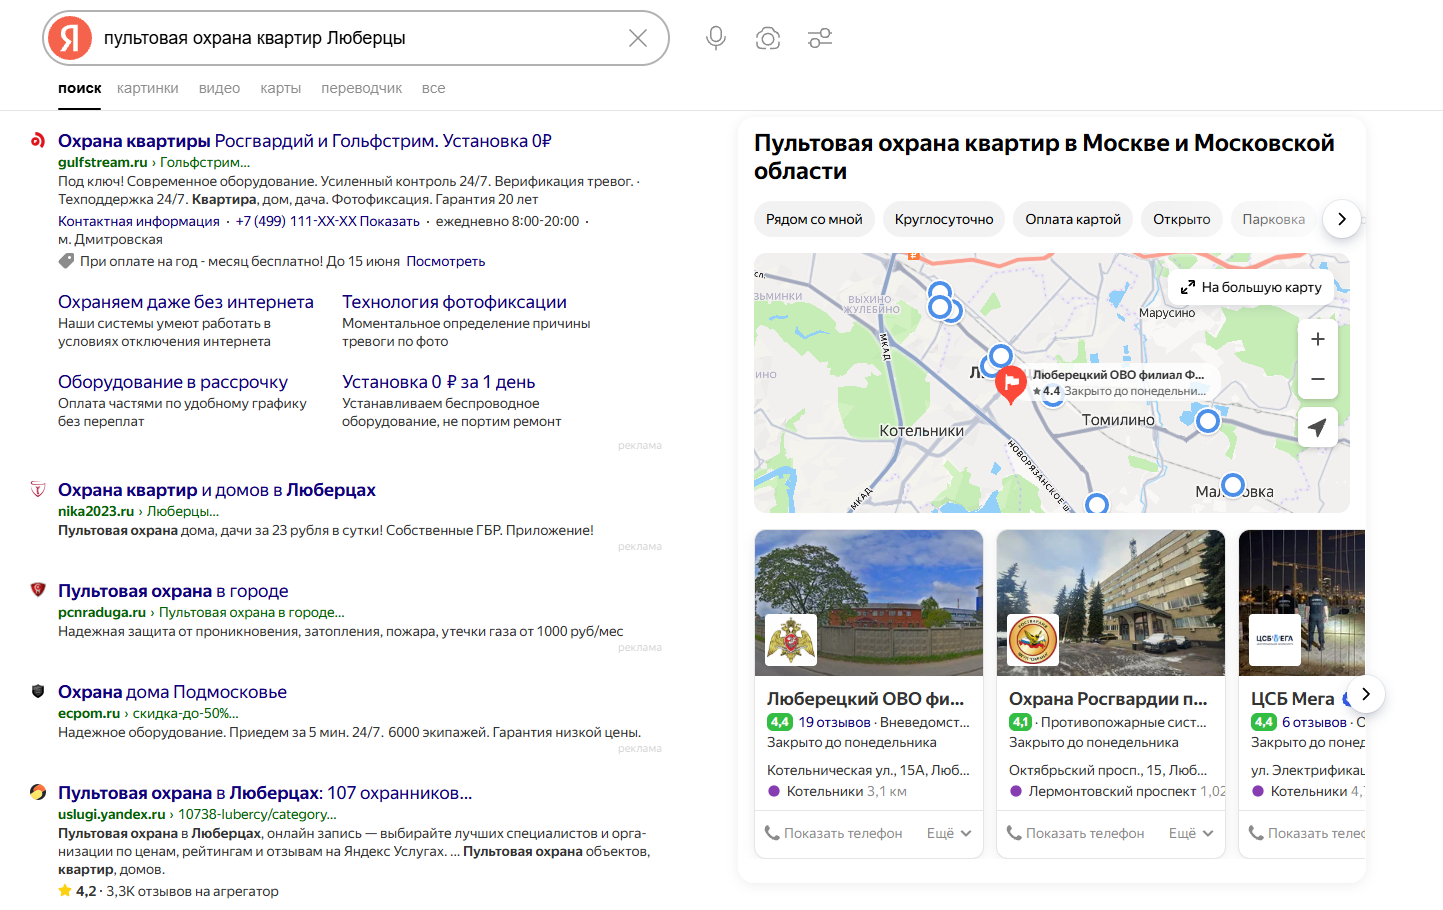Open Оборудование в рассрочку sitelink
Image resolution: width=1443 pixels, height=910 pixels.
tap(173, 382)
